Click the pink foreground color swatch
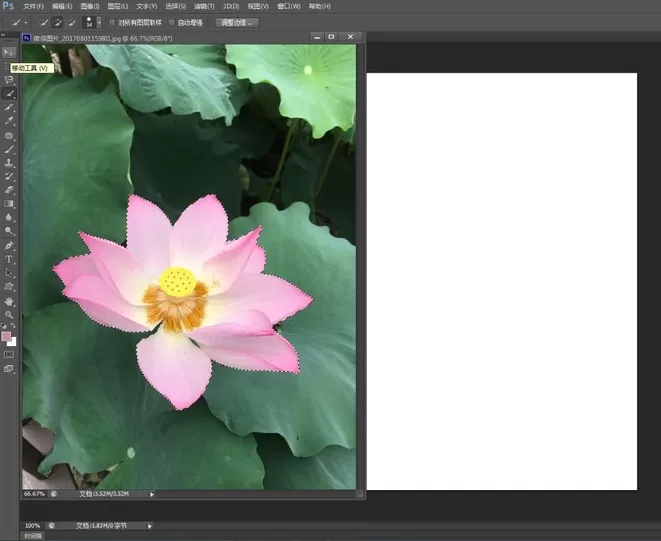Image resolution: width=661 pixels, height=541 pixels. pyautogui.click(x=6, y=336)
